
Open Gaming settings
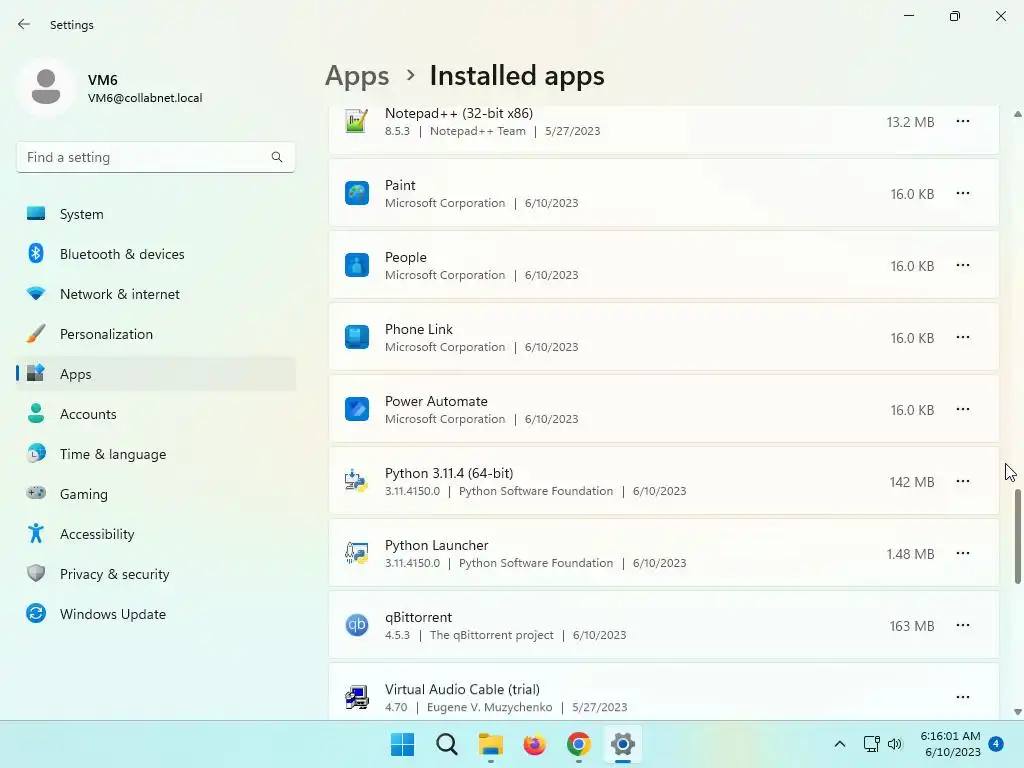tap(156, 494)
